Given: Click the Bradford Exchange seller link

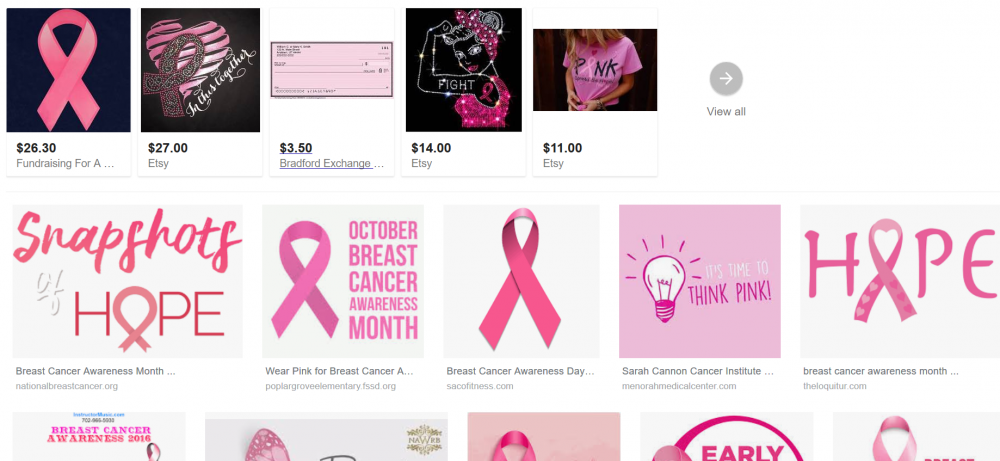Looking at the screenshot, I should click(x=332, y=163).
